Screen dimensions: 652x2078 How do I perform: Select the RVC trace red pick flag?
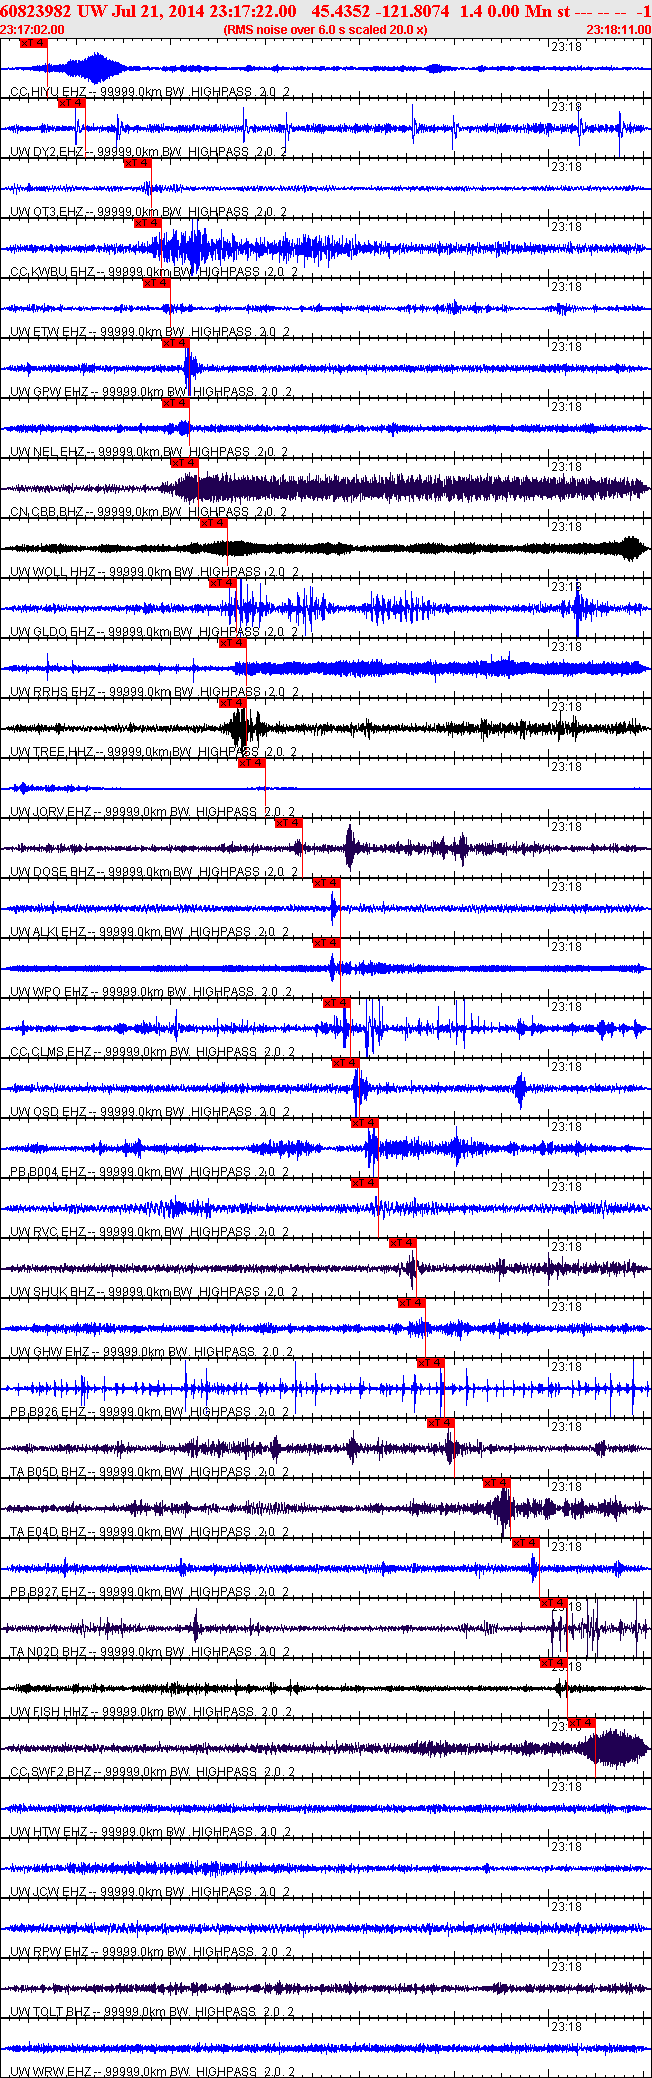[365, 1183]
